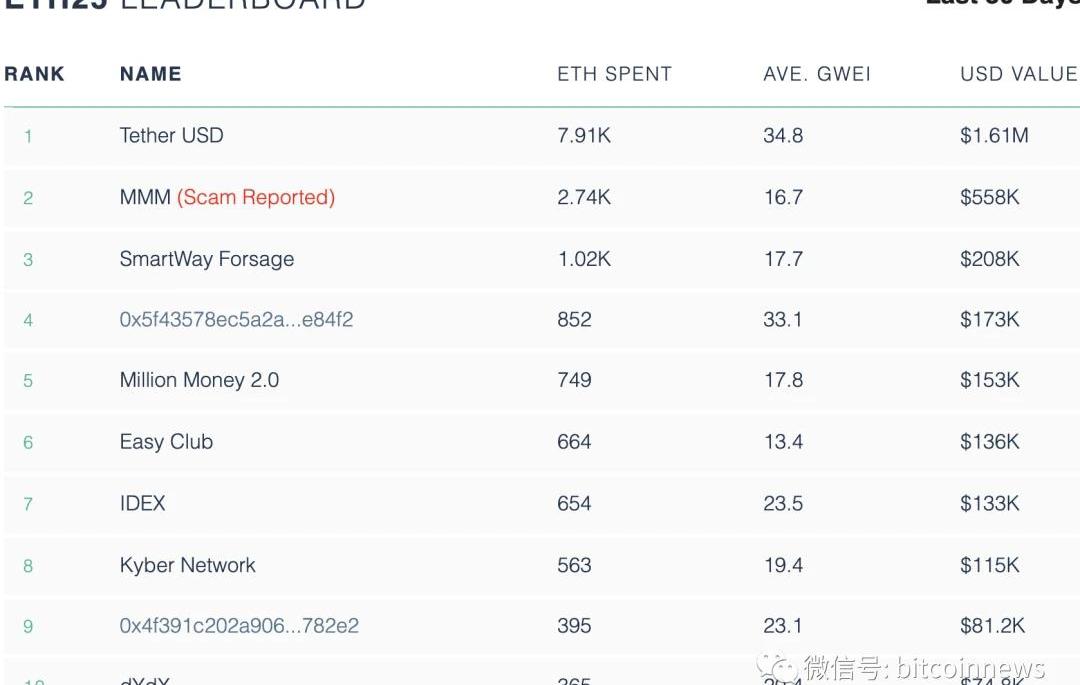Screen dimensions: 1080x685
Task: Open the Kyber Network entry
Action: tap(187, 565)
